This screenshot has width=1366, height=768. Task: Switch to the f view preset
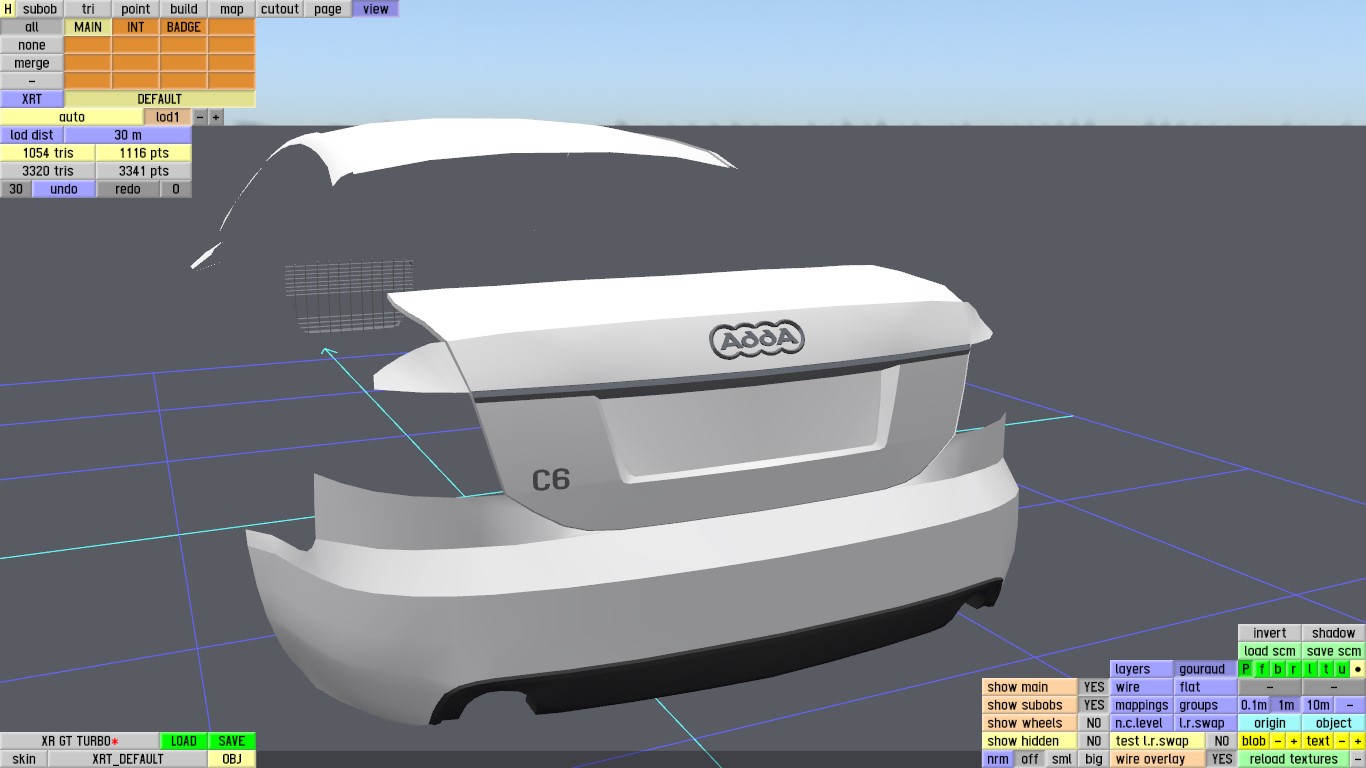point(1262,669)
